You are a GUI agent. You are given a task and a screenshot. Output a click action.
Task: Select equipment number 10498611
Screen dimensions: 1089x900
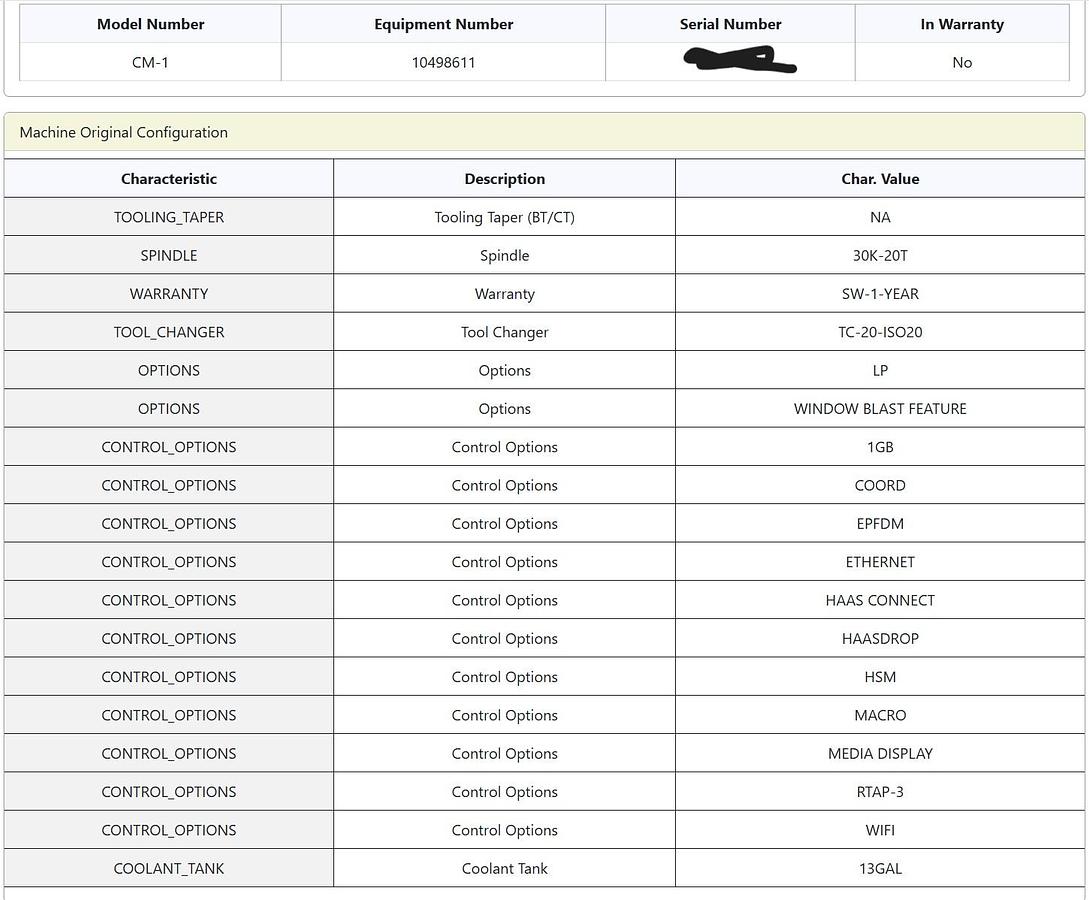[x=443, y=62]
